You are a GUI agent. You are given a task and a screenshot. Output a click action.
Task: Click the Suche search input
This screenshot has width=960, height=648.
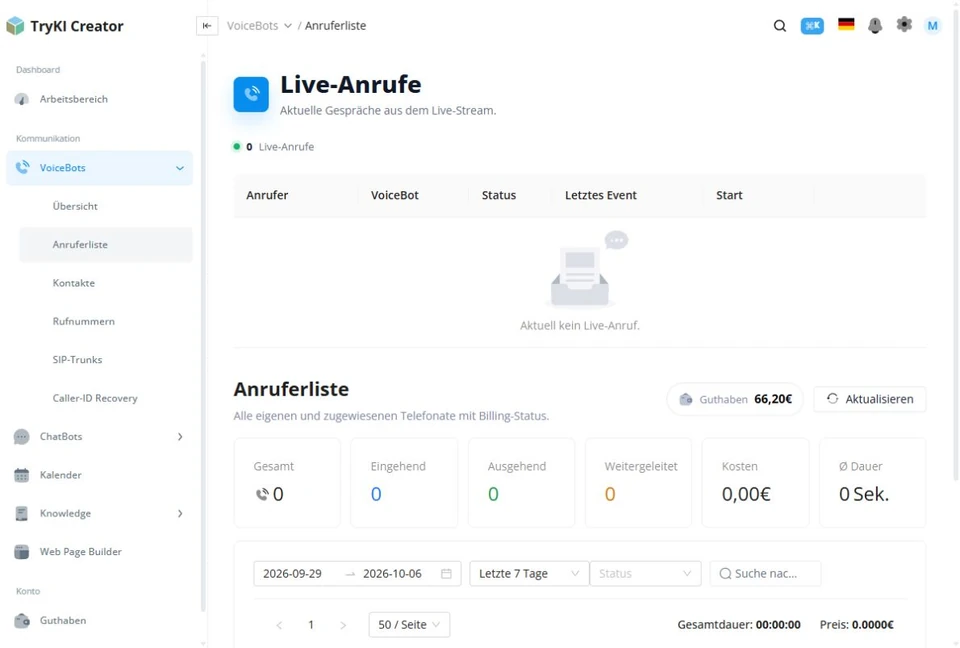[765, 574]
